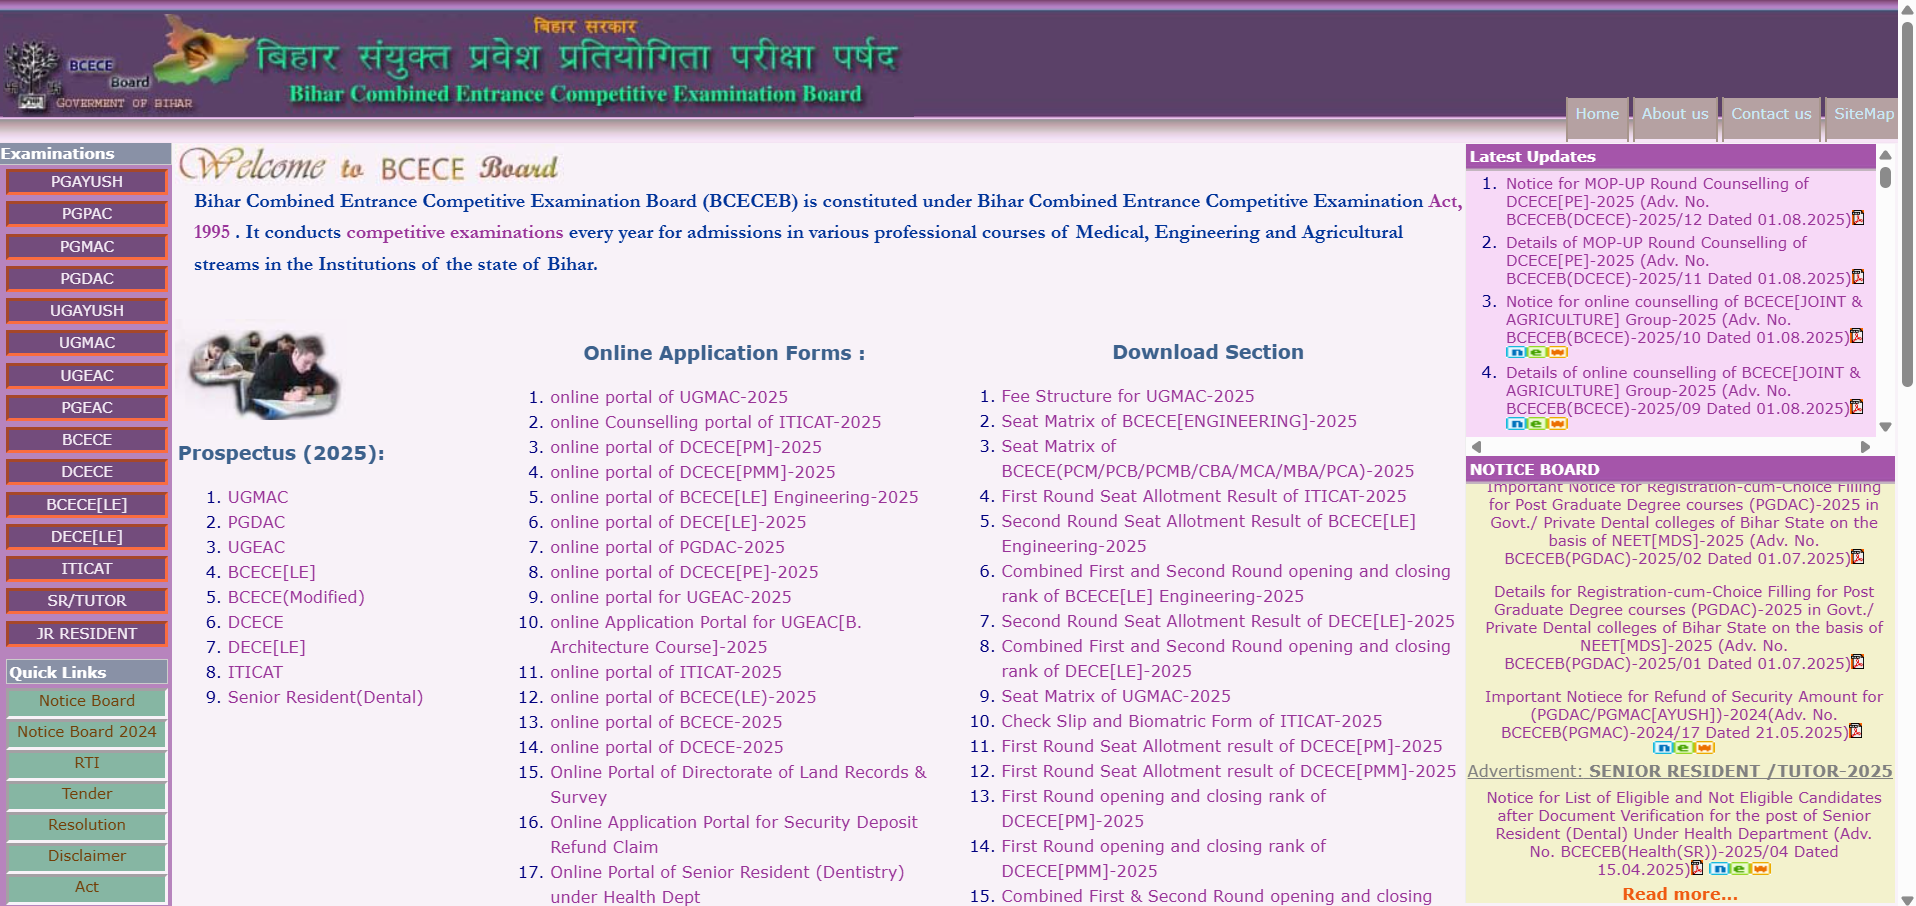The image size is (1916, 906).
Task: Open First Round Seat Allotment Result of ITICAT-2025
Action: point(1204,496)
